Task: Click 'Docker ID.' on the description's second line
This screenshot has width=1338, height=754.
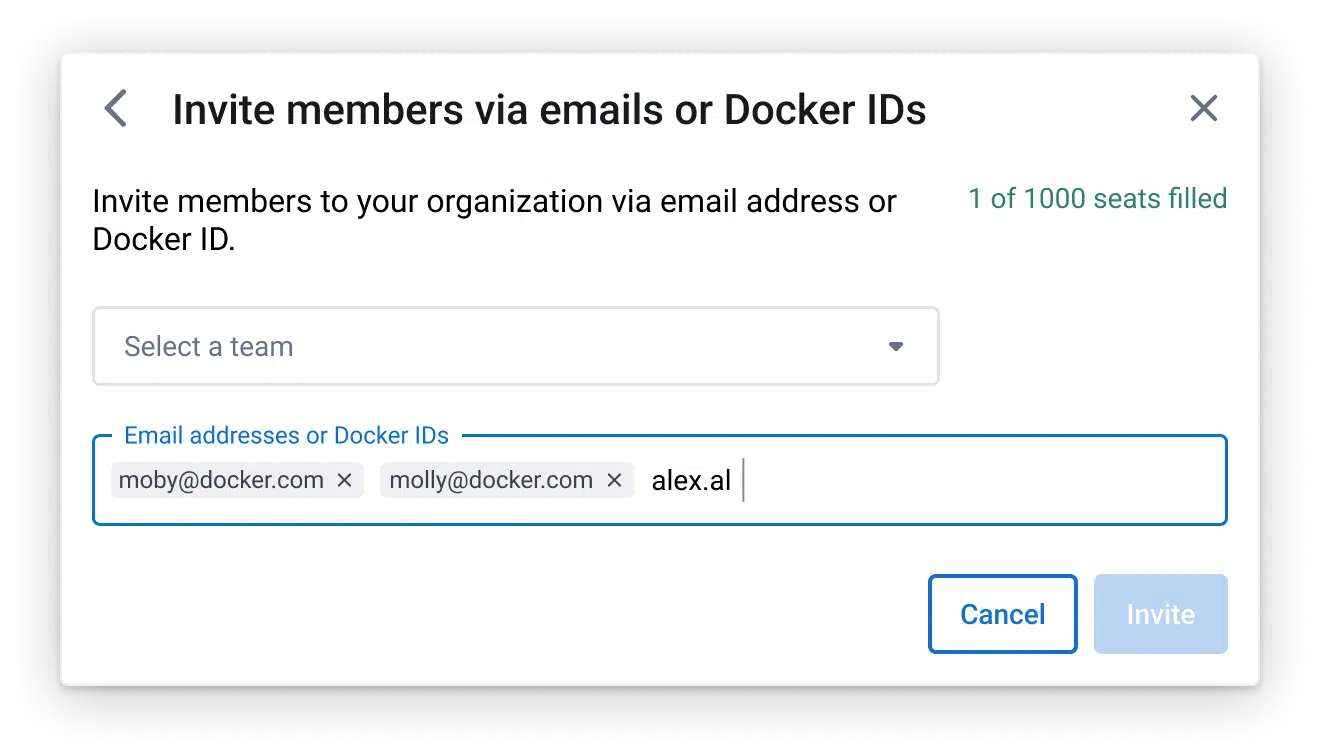Action: [164, 241]
